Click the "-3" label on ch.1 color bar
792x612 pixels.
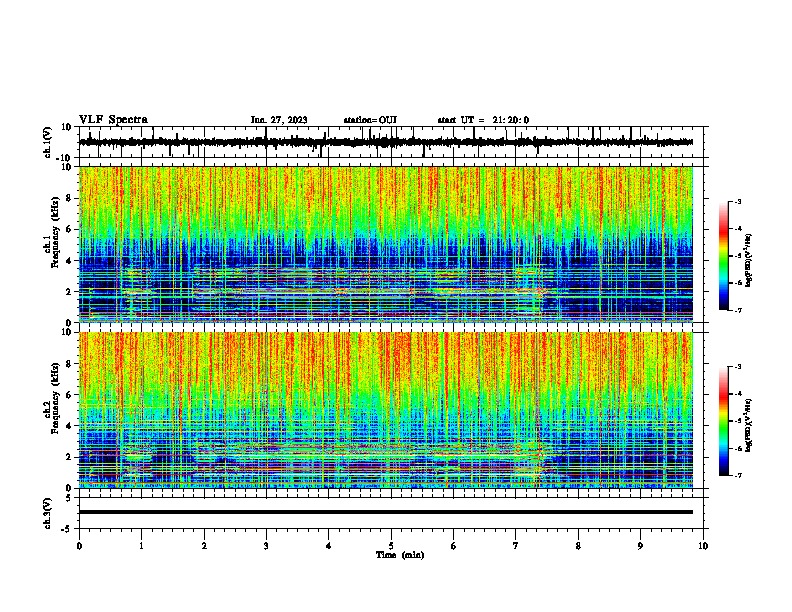[737, 201]
